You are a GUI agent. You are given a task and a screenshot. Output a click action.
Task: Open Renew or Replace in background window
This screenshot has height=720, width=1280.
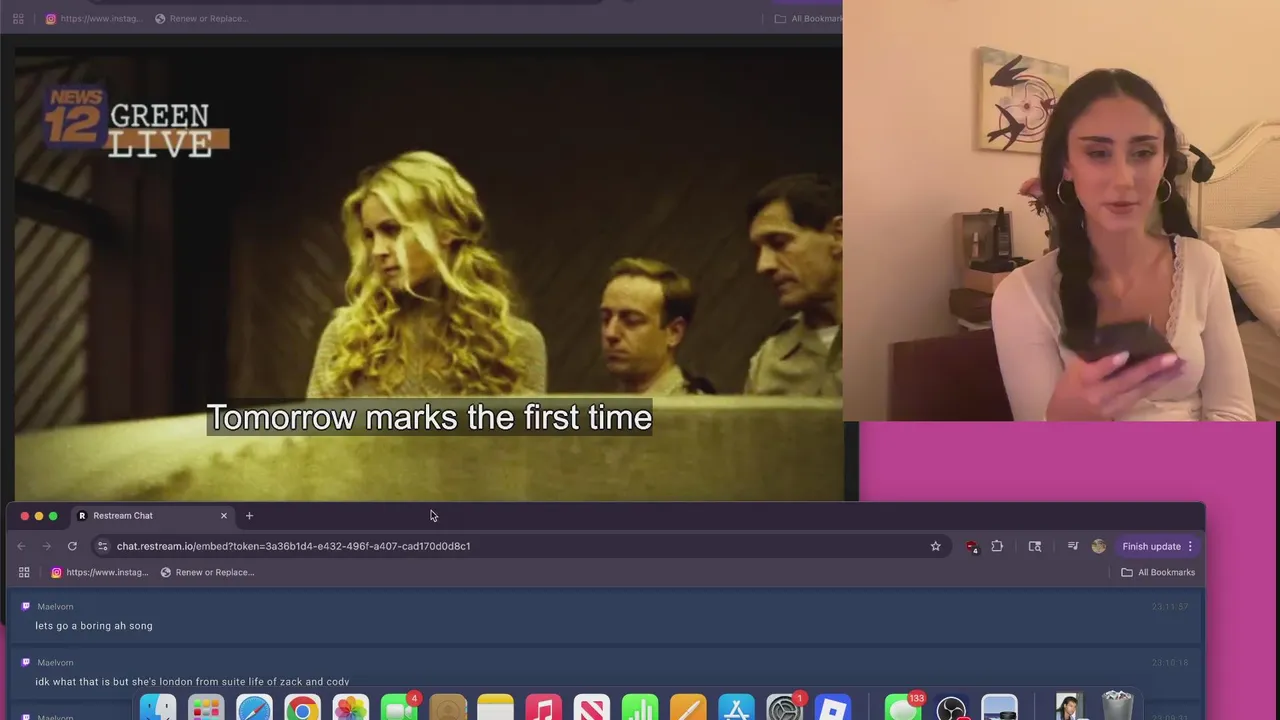click(201, 18)
